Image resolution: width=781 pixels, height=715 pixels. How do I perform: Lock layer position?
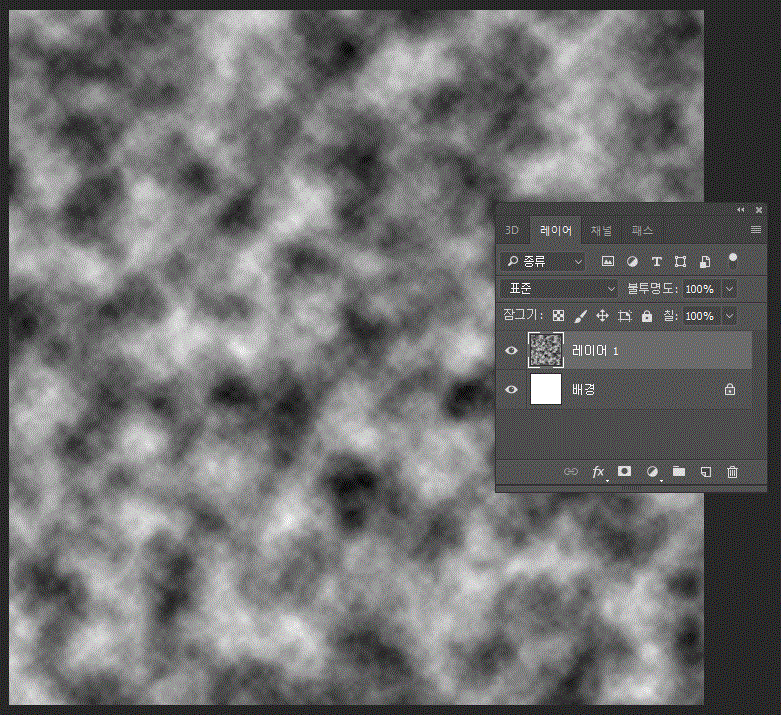pyautogui.click(x=602, y=316)
